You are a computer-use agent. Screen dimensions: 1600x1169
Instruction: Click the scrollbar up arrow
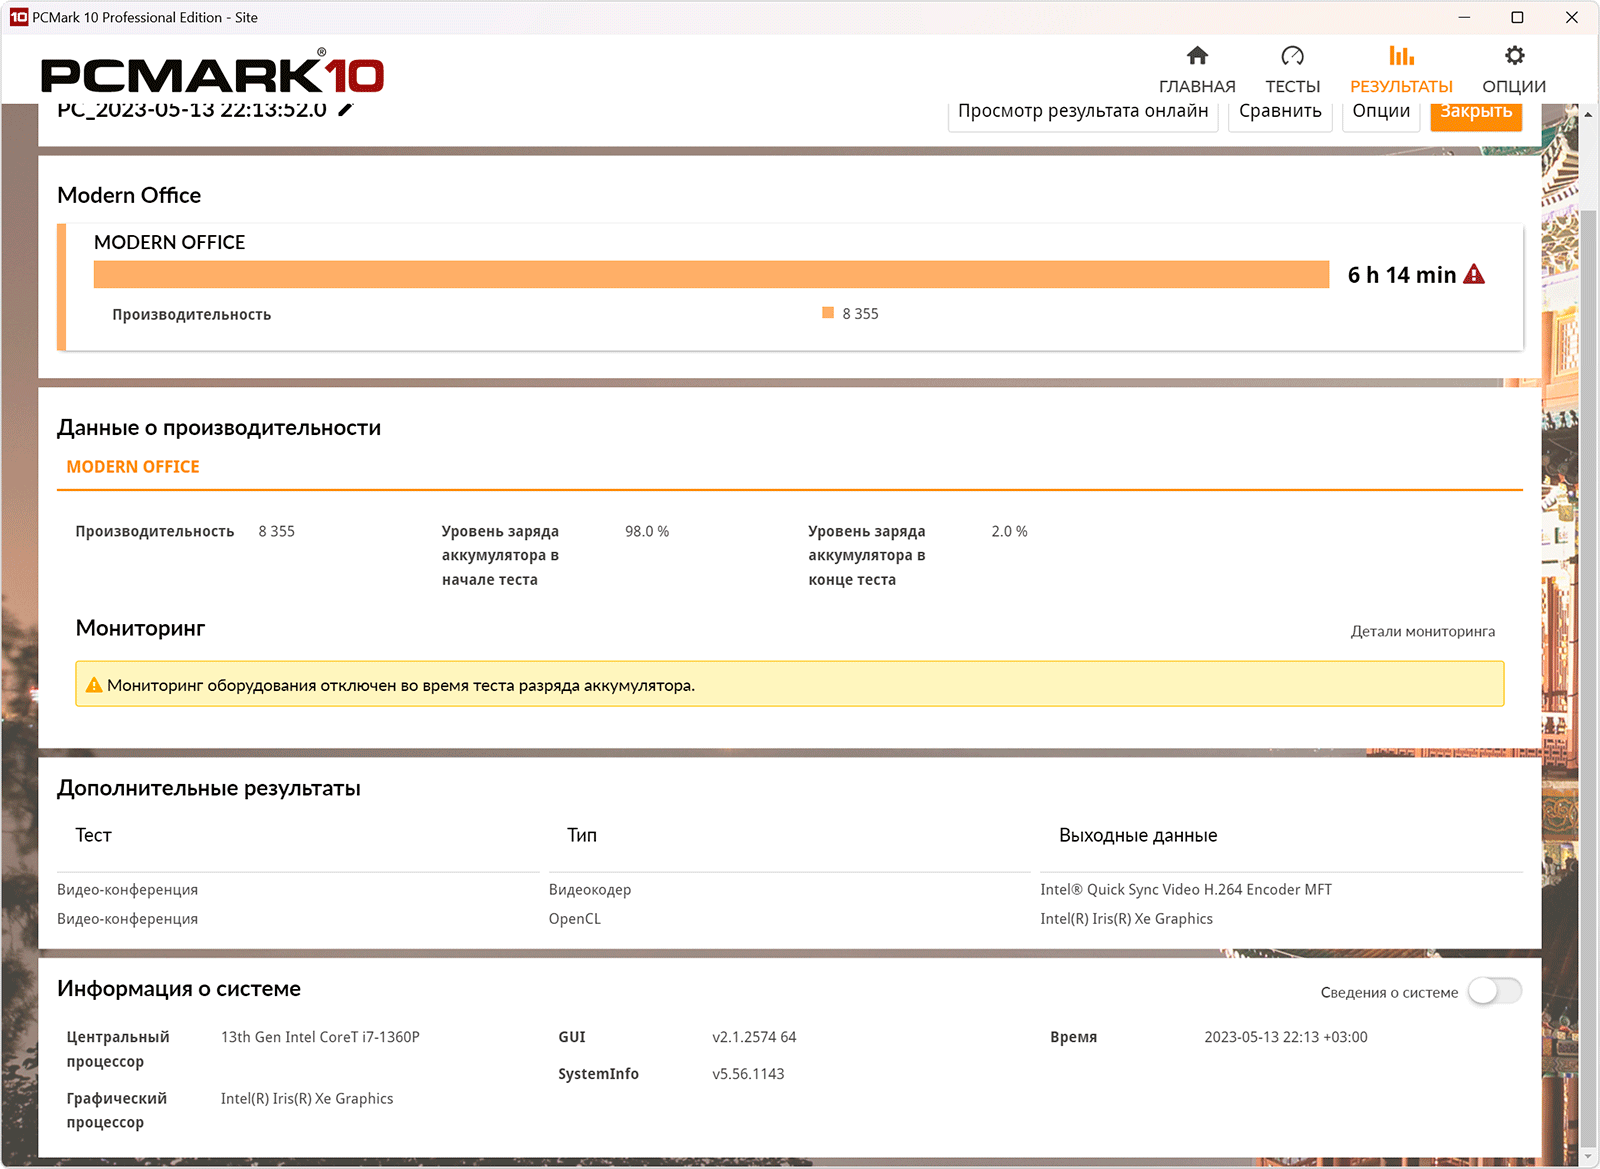pyautogui.click(x=1587, y=114)
